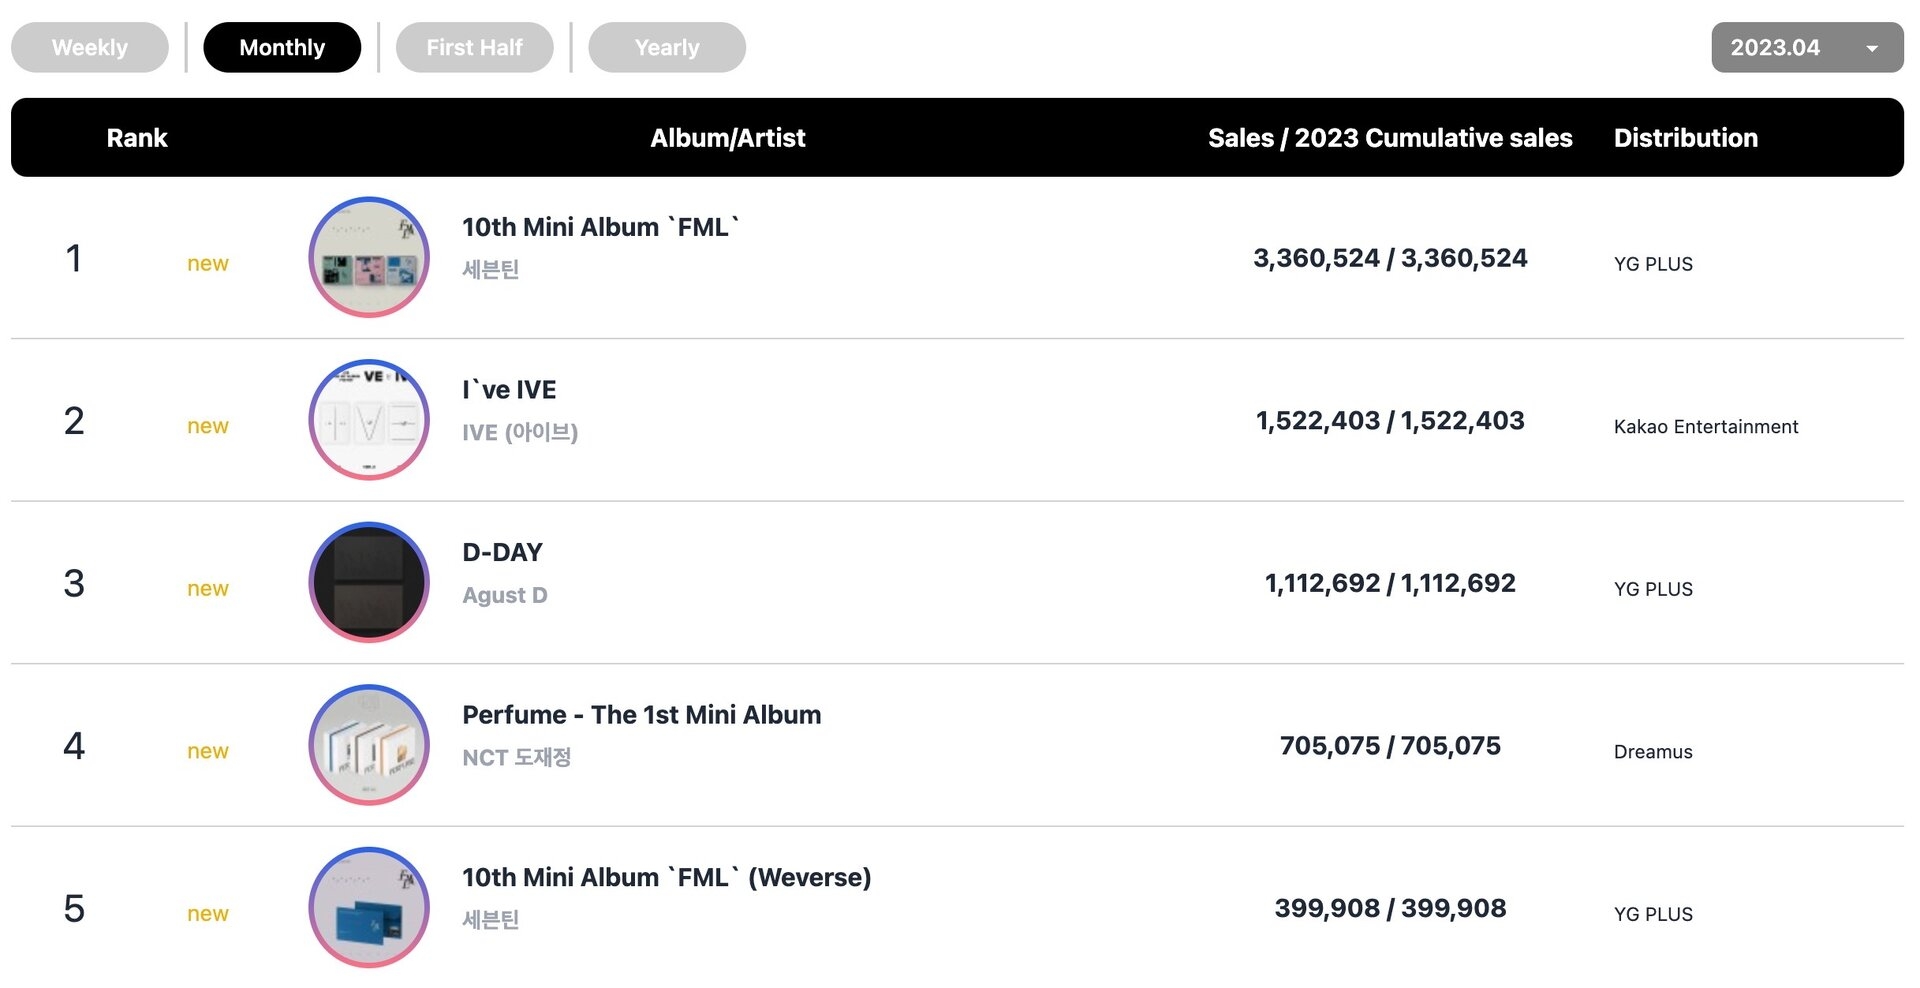Click the dropdown arrow beside 2023.04
The width and height of the screenshot is (1920, 988).
[x=1871, y=48]
